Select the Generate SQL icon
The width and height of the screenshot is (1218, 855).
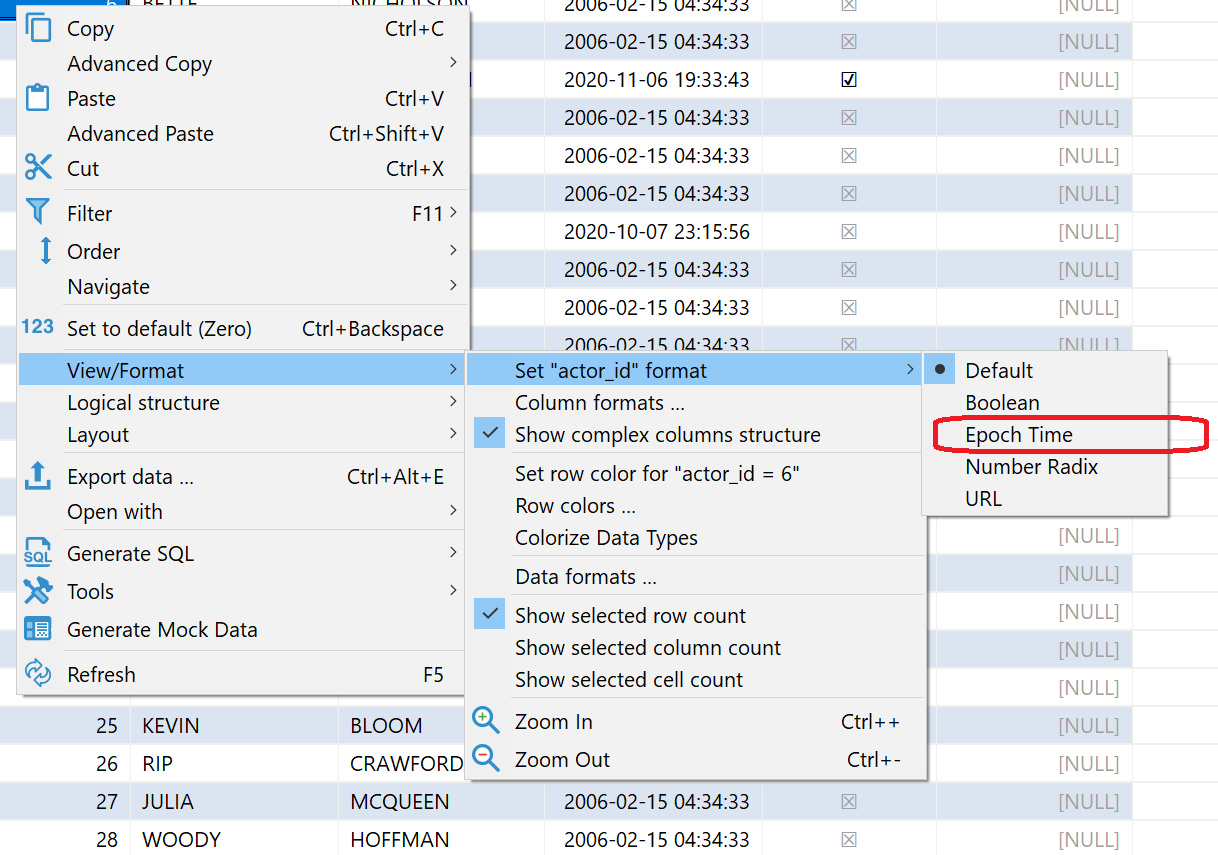point(39,553)
